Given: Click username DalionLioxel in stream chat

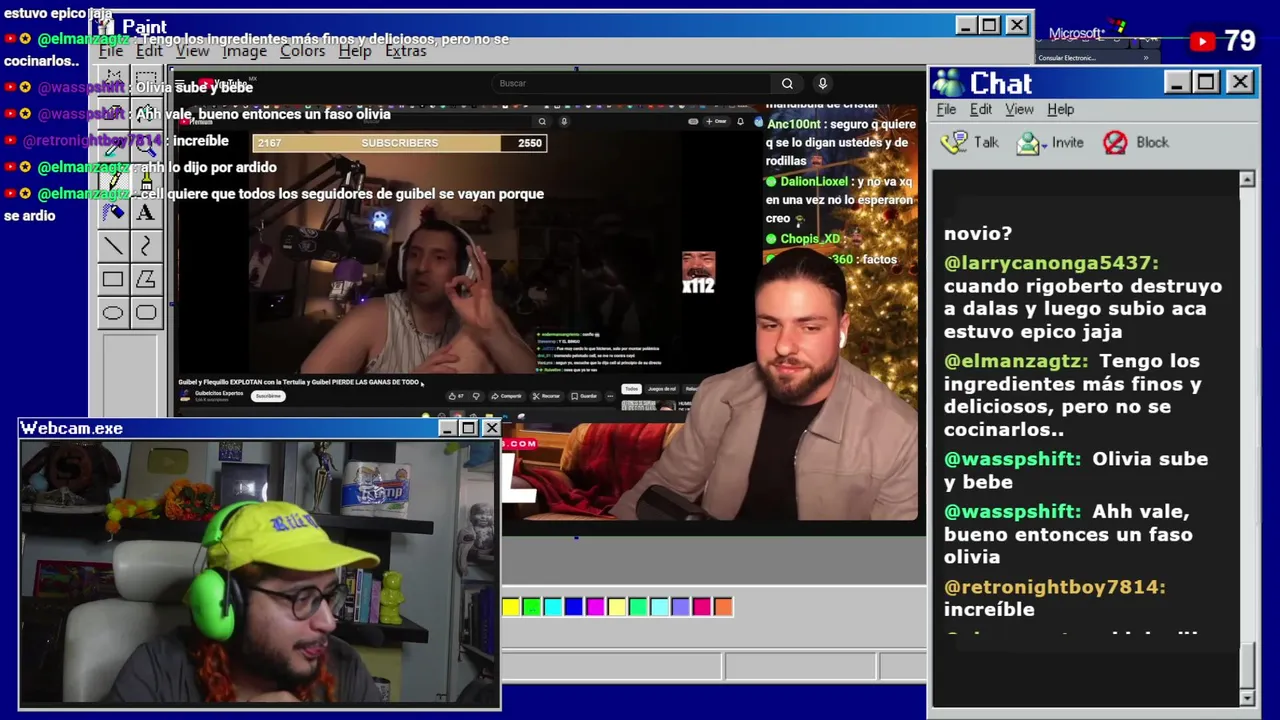Looking at the screenshot, I should (x=814, y=182).
